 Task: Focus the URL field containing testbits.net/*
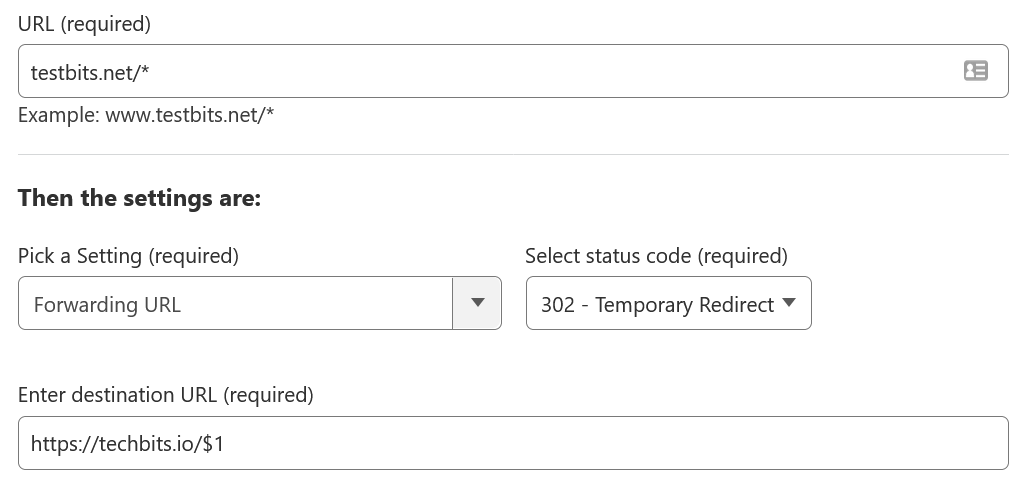[x=513, y=71]
